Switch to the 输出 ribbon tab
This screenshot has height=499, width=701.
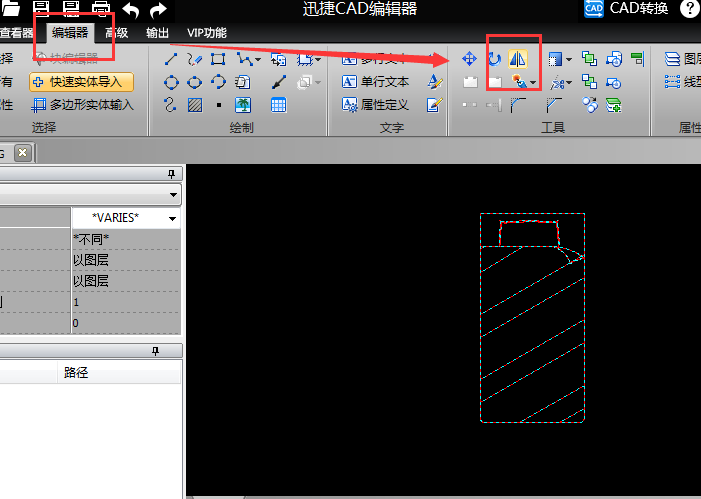coord(157,33)
